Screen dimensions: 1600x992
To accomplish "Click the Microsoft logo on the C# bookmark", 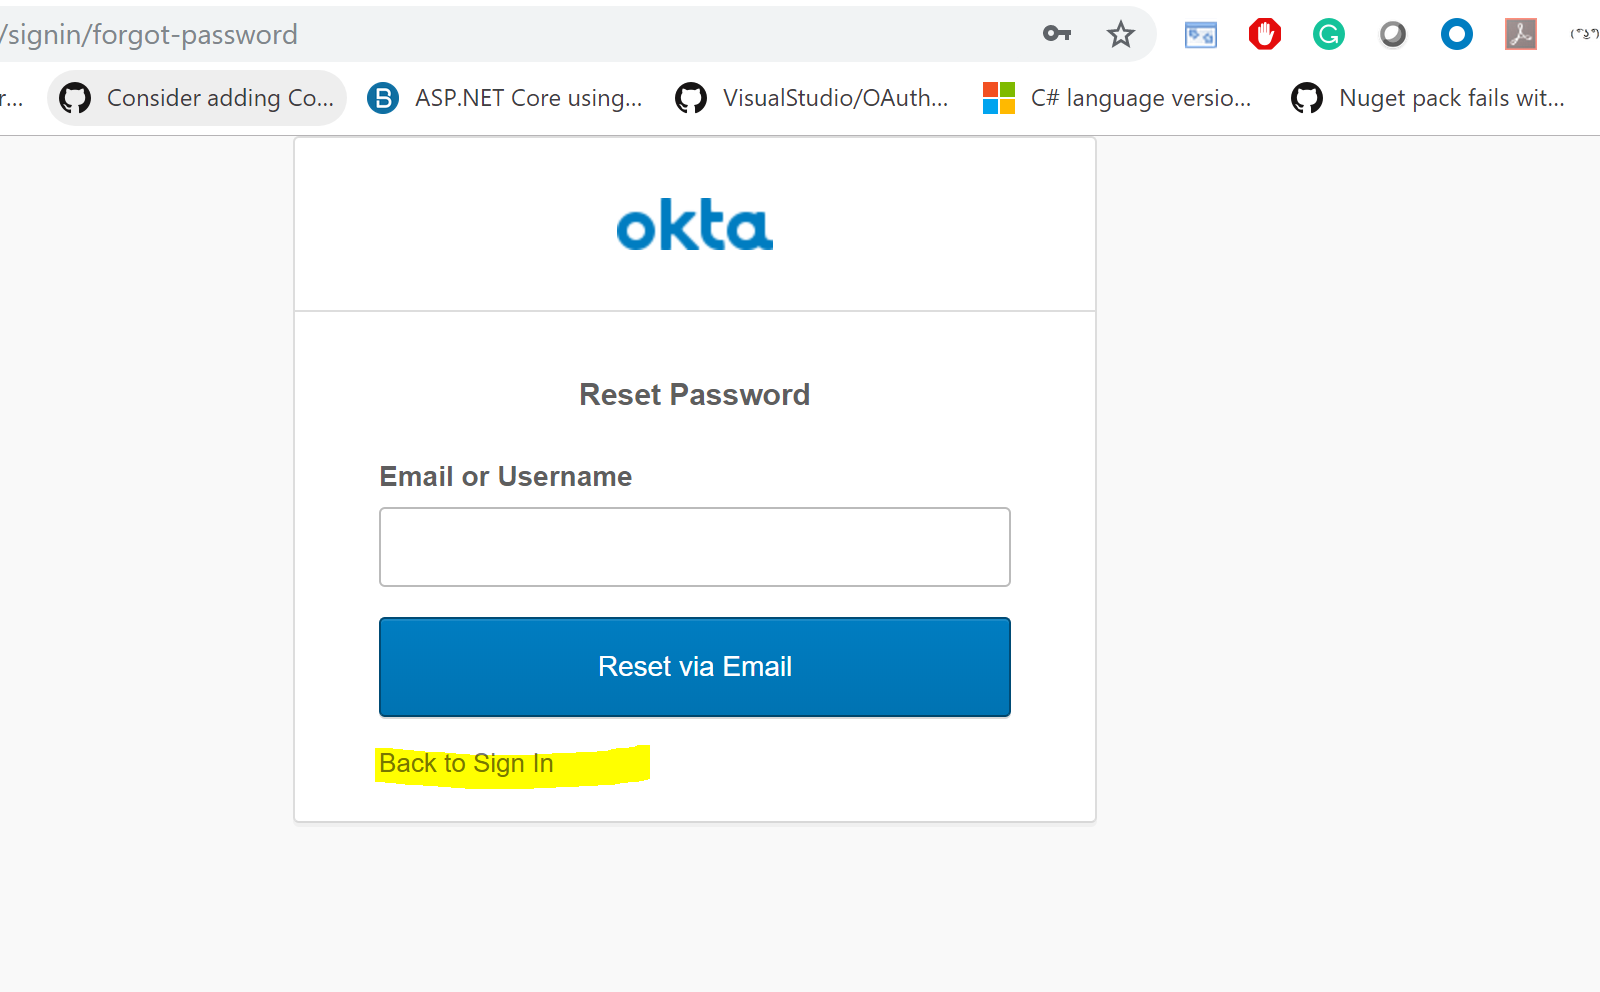I will (x=997, y=97).
